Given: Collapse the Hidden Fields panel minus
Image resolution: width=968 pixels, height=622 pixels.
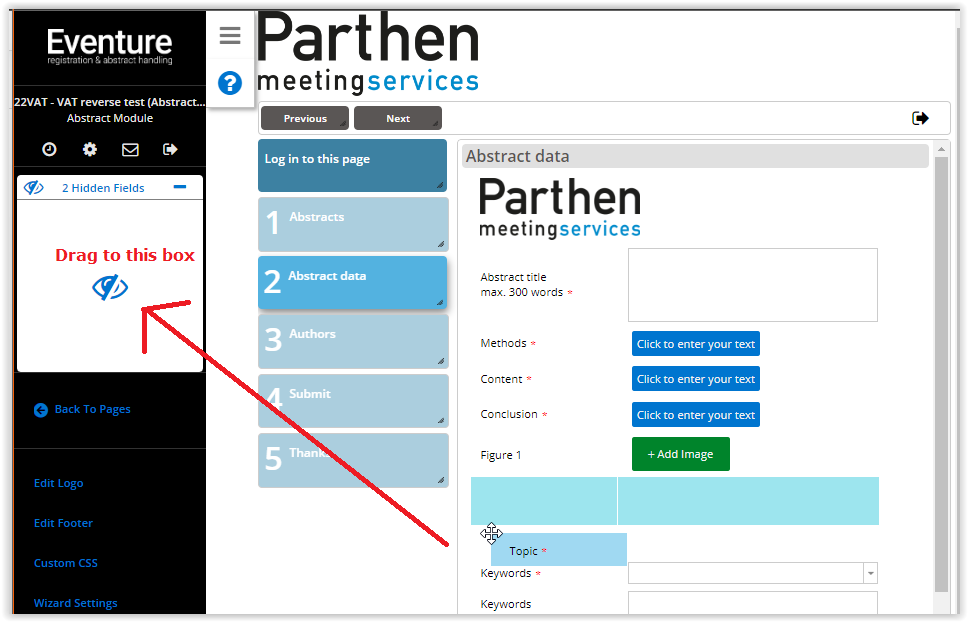Looking at the screenshot, I should (x=180, y=186).
